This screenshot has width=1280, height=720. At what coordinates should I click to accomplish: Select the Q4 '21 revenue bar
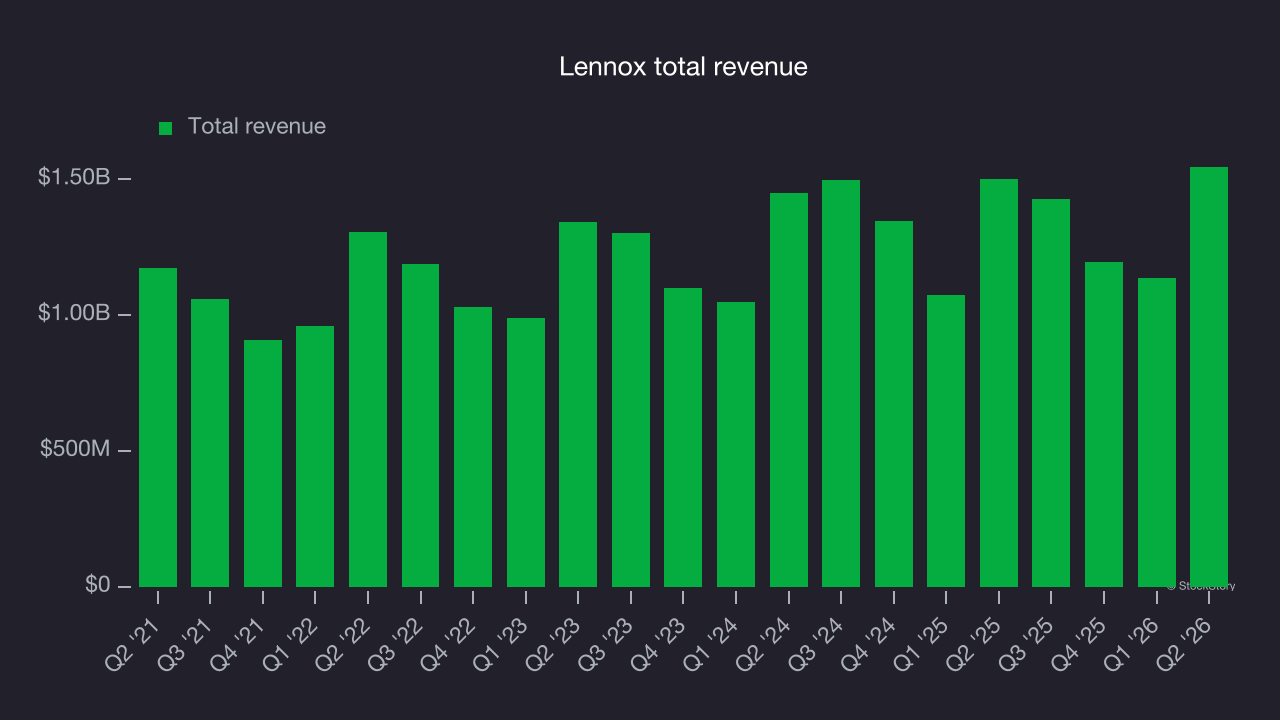pyautogui.click(x=263, y=463)
